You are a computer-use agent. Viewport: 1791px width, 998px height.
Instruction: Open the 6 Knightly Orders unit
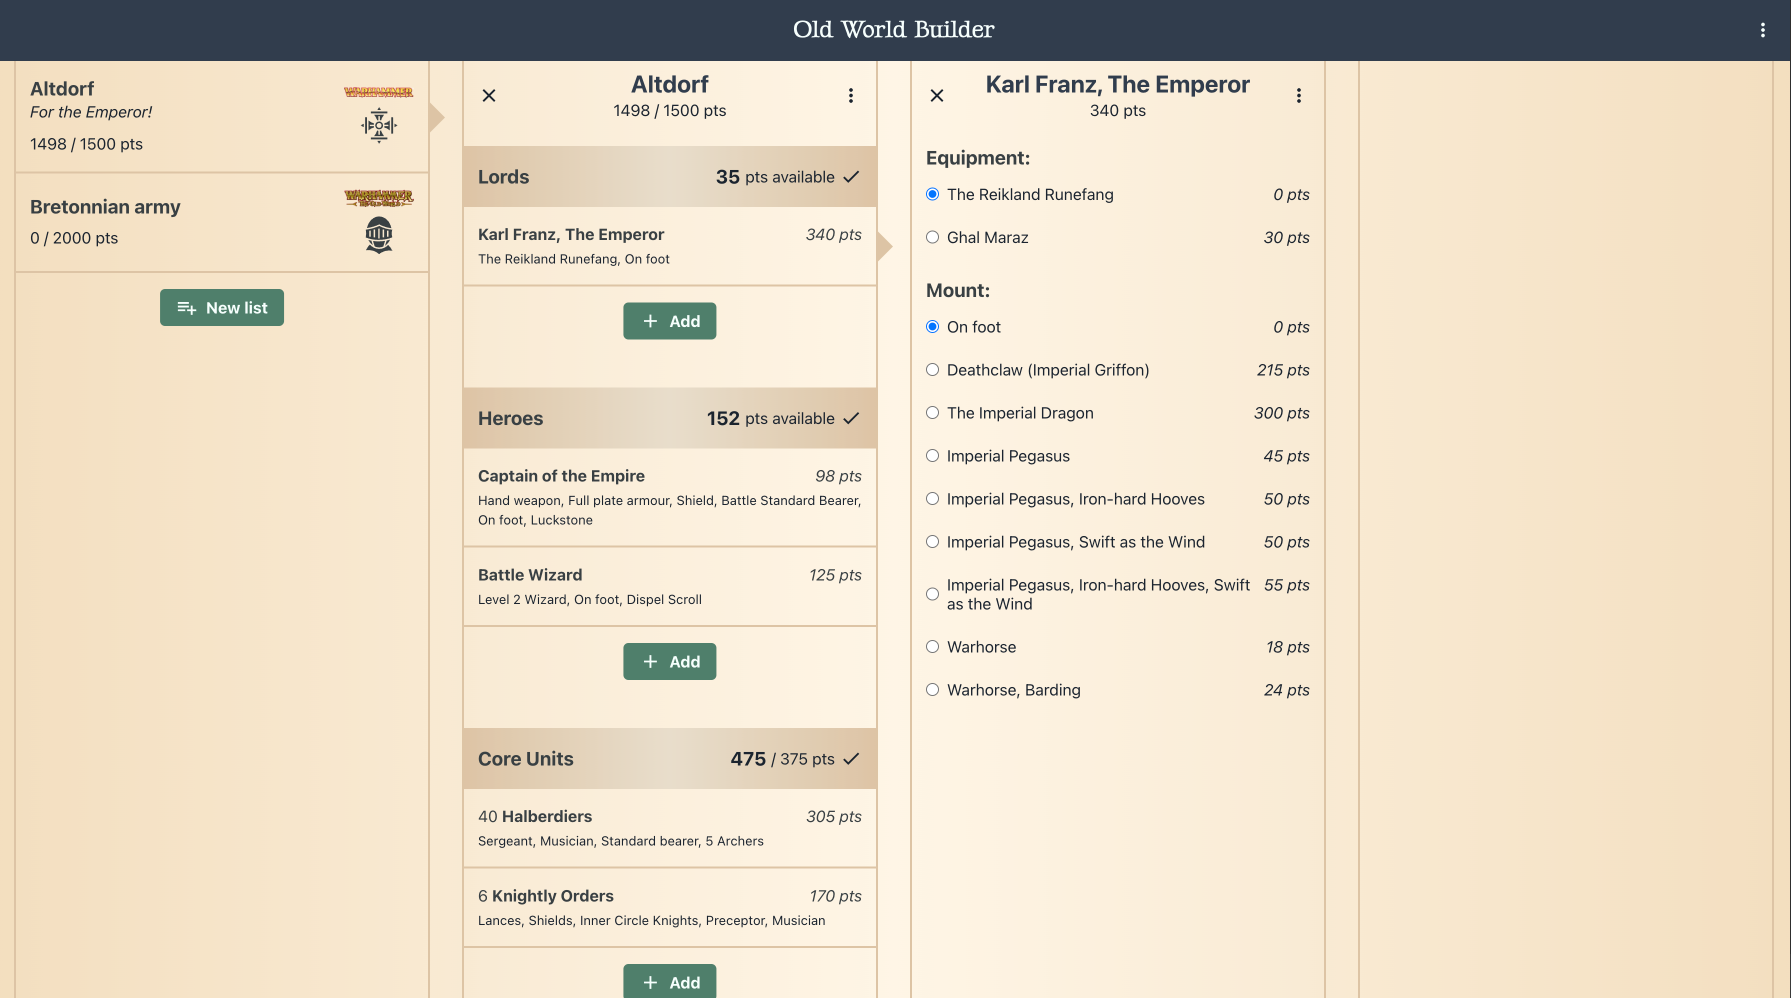670,908
